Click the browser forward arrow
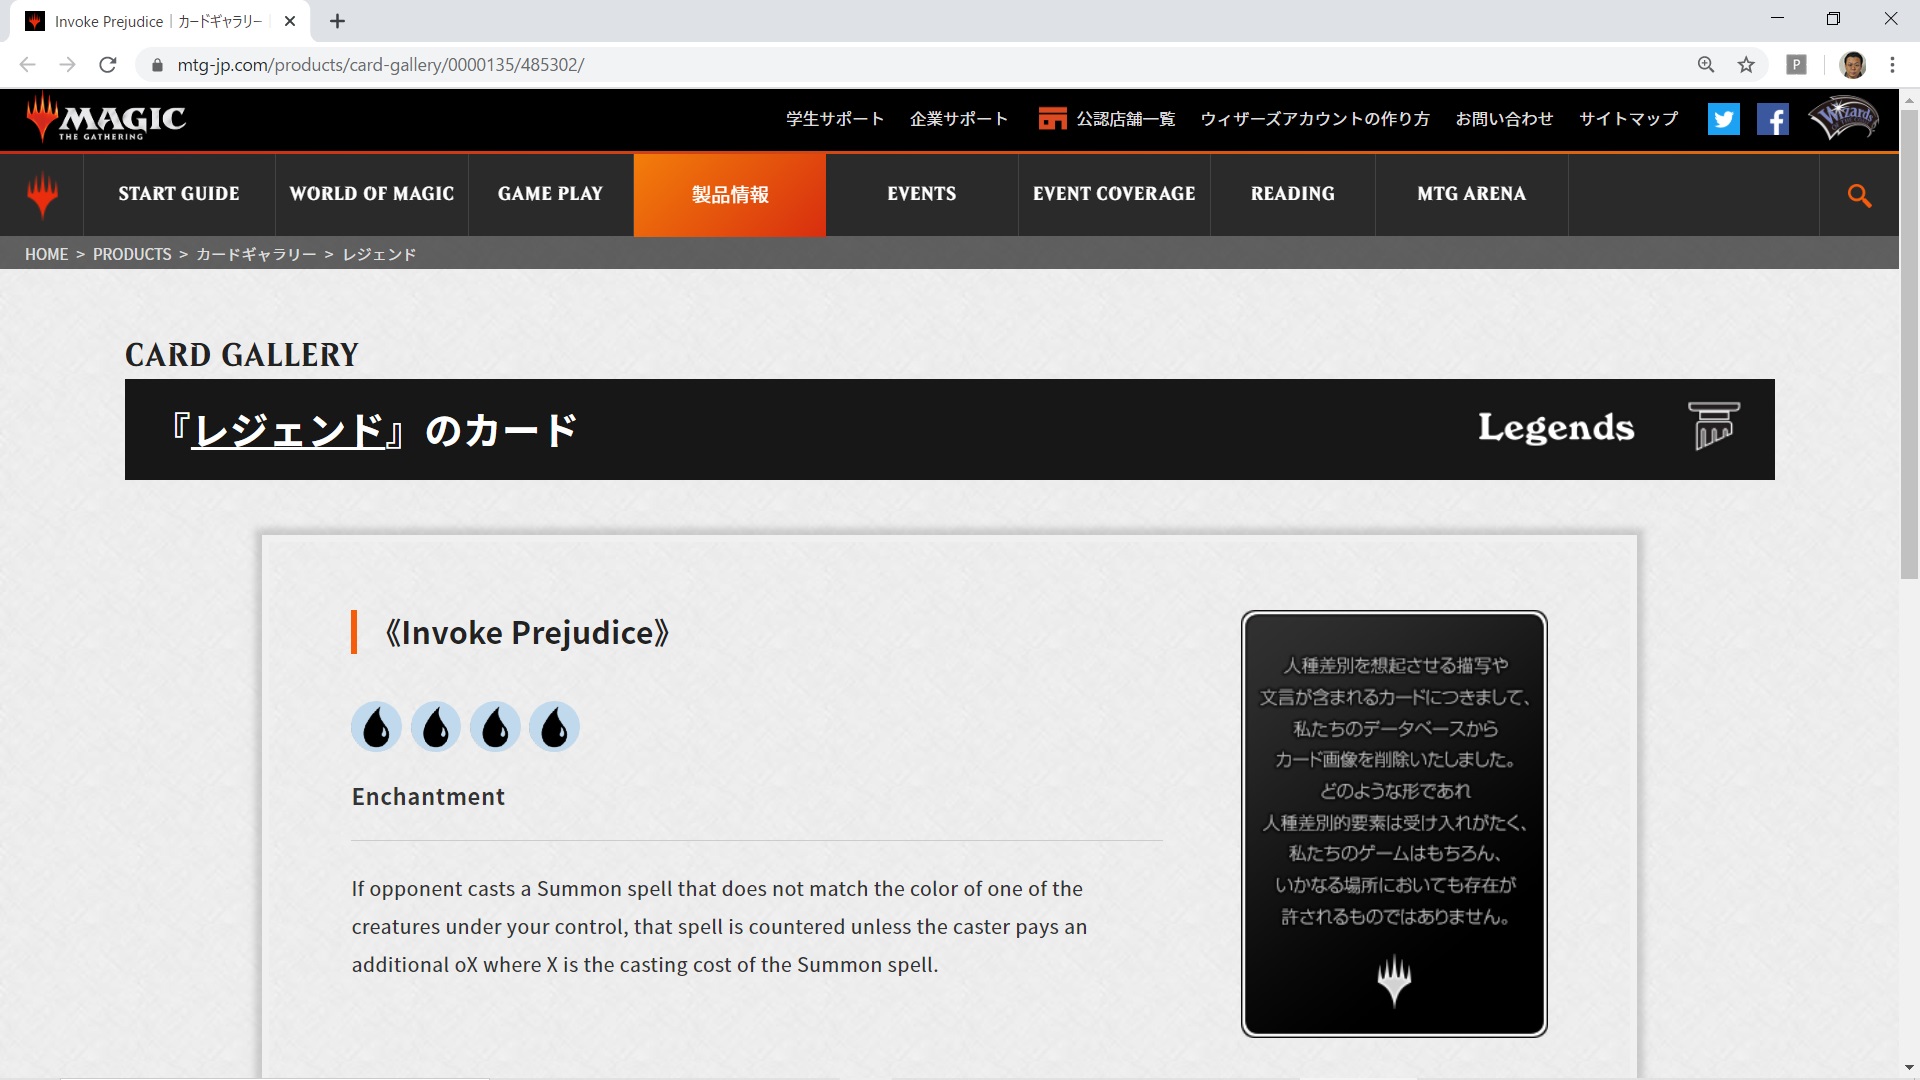The height and width of the screenshot is (1080, 1920). (67, 65)
